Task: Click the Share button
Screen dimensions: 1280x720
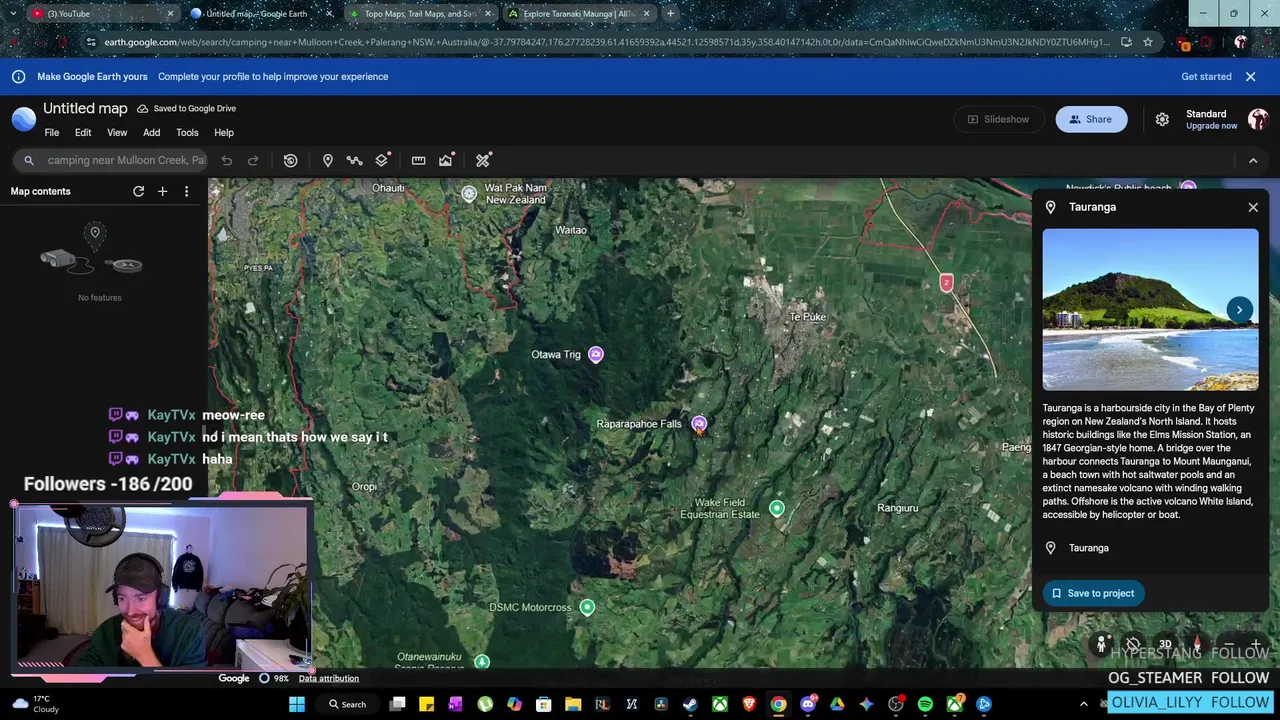Action: 1091,119
